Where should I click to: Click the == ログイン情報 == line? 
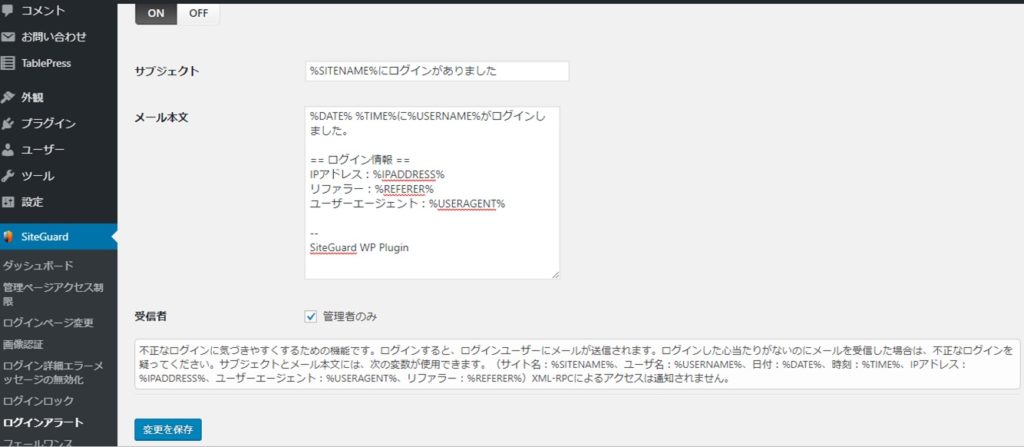click(x=360, y=159)
